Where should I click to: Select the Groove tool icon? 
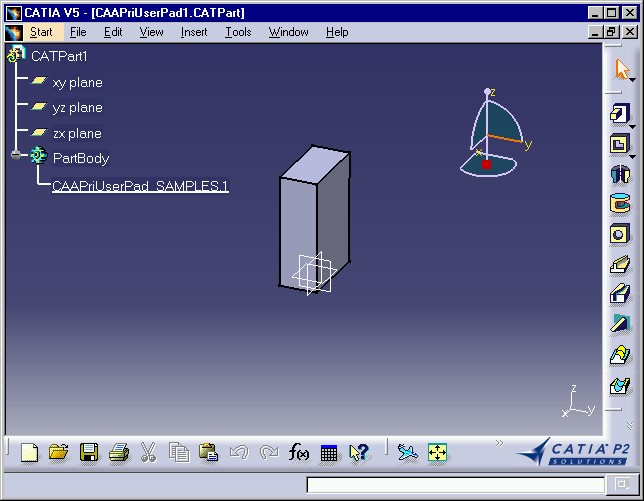[620, 204]
